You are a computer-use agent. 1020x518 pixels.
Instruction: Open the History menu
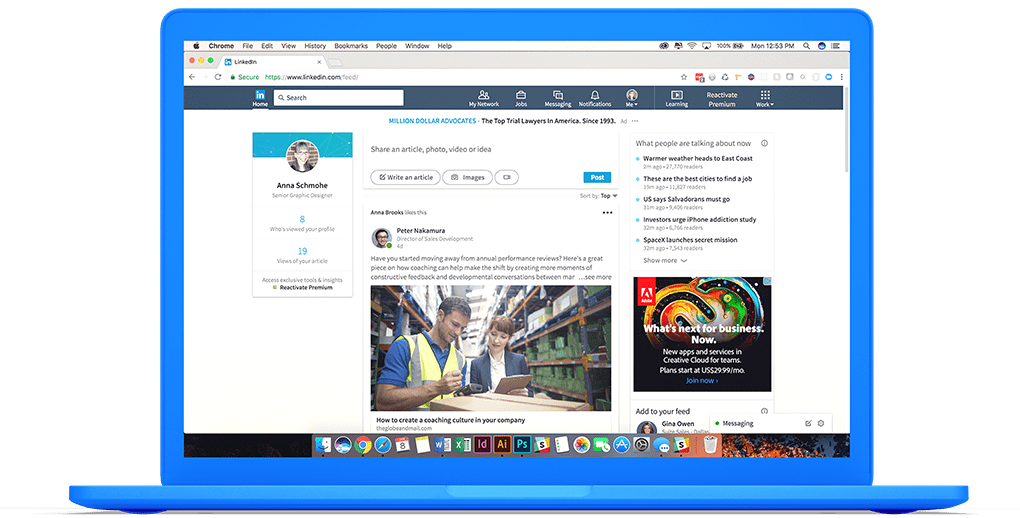[315, 46]
